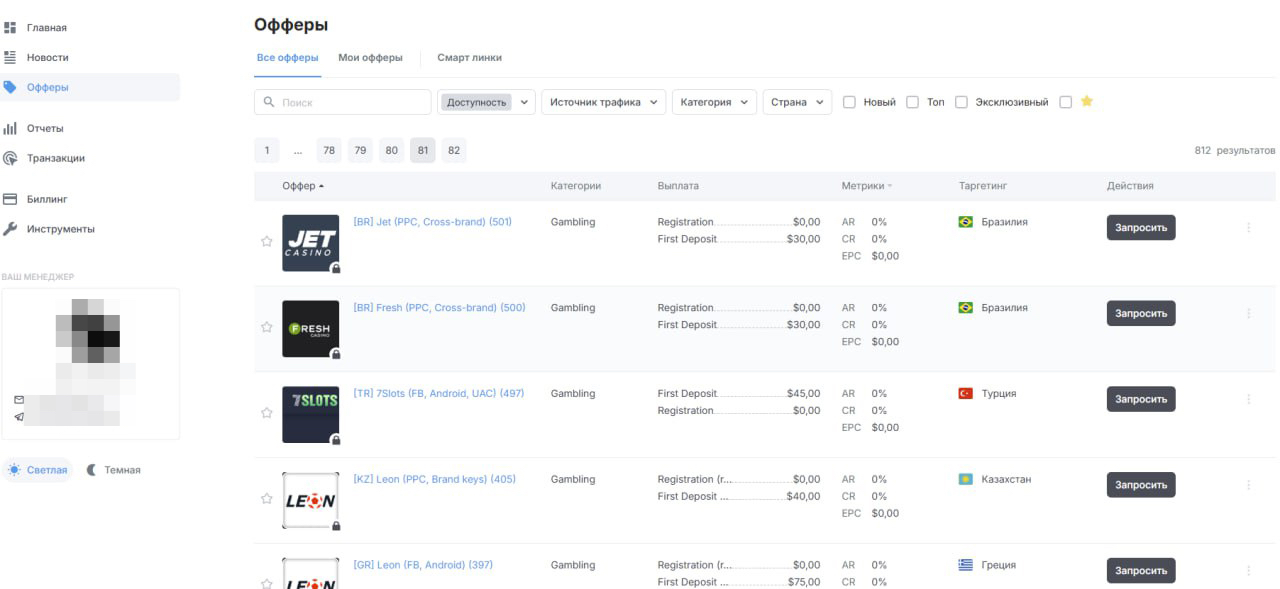The height and width of the screenshot is (589, 1280).
Task: Click Запросить button for Jet offer
Action: tap(1140, 228)
